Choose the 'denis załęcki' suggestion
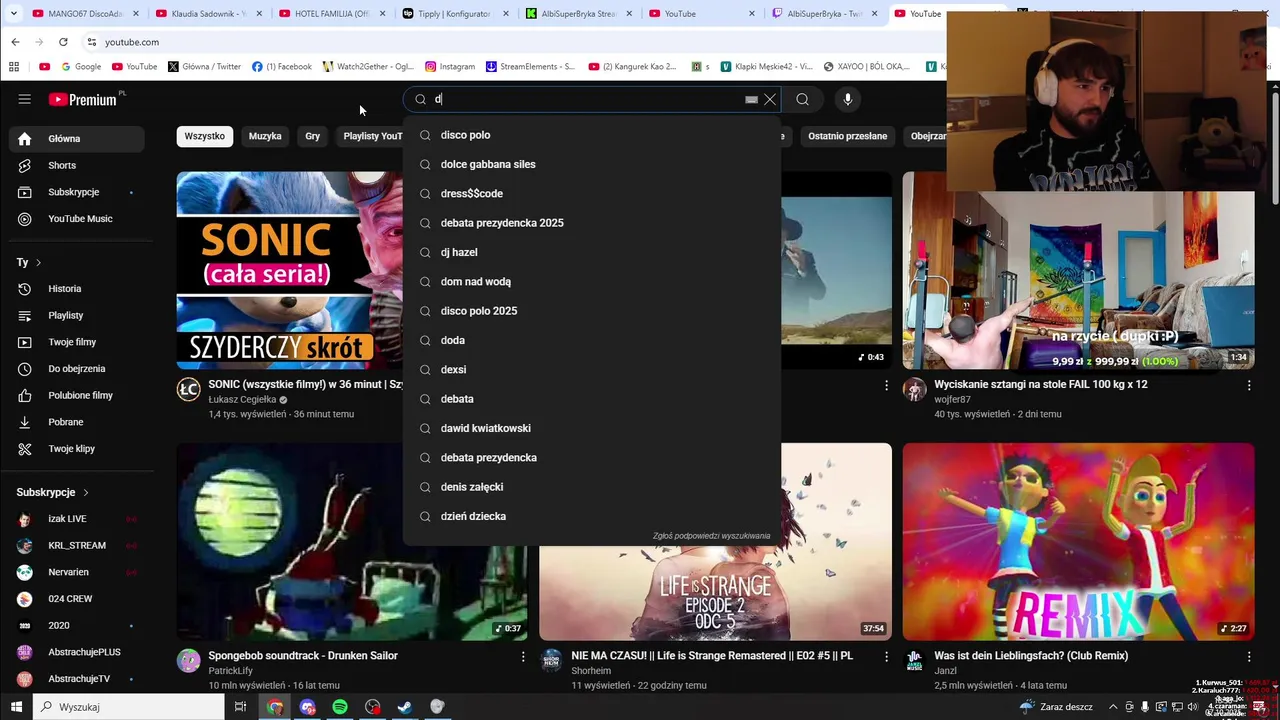The width and height of the screenshot is (1280, 720). [592, 487]
